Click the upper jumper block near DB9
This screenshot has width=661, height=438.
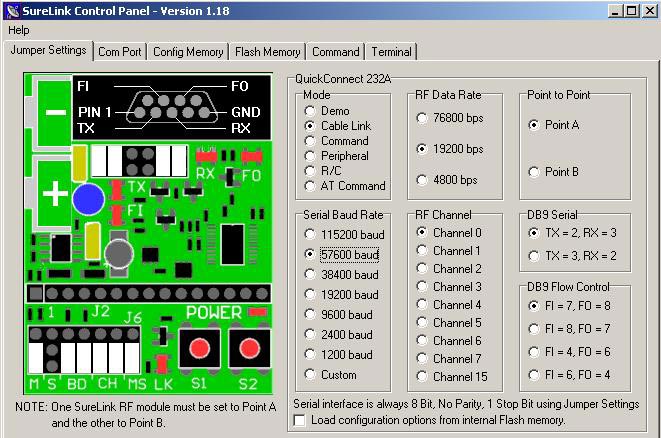[139, 161]
